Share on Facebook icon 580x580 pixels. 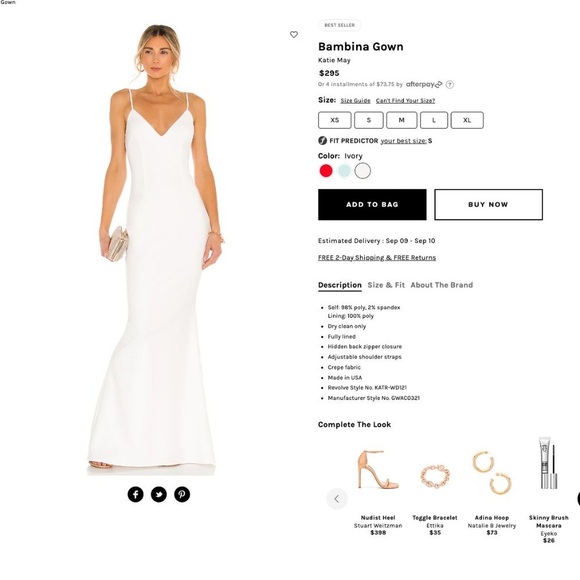coord(135,494)
